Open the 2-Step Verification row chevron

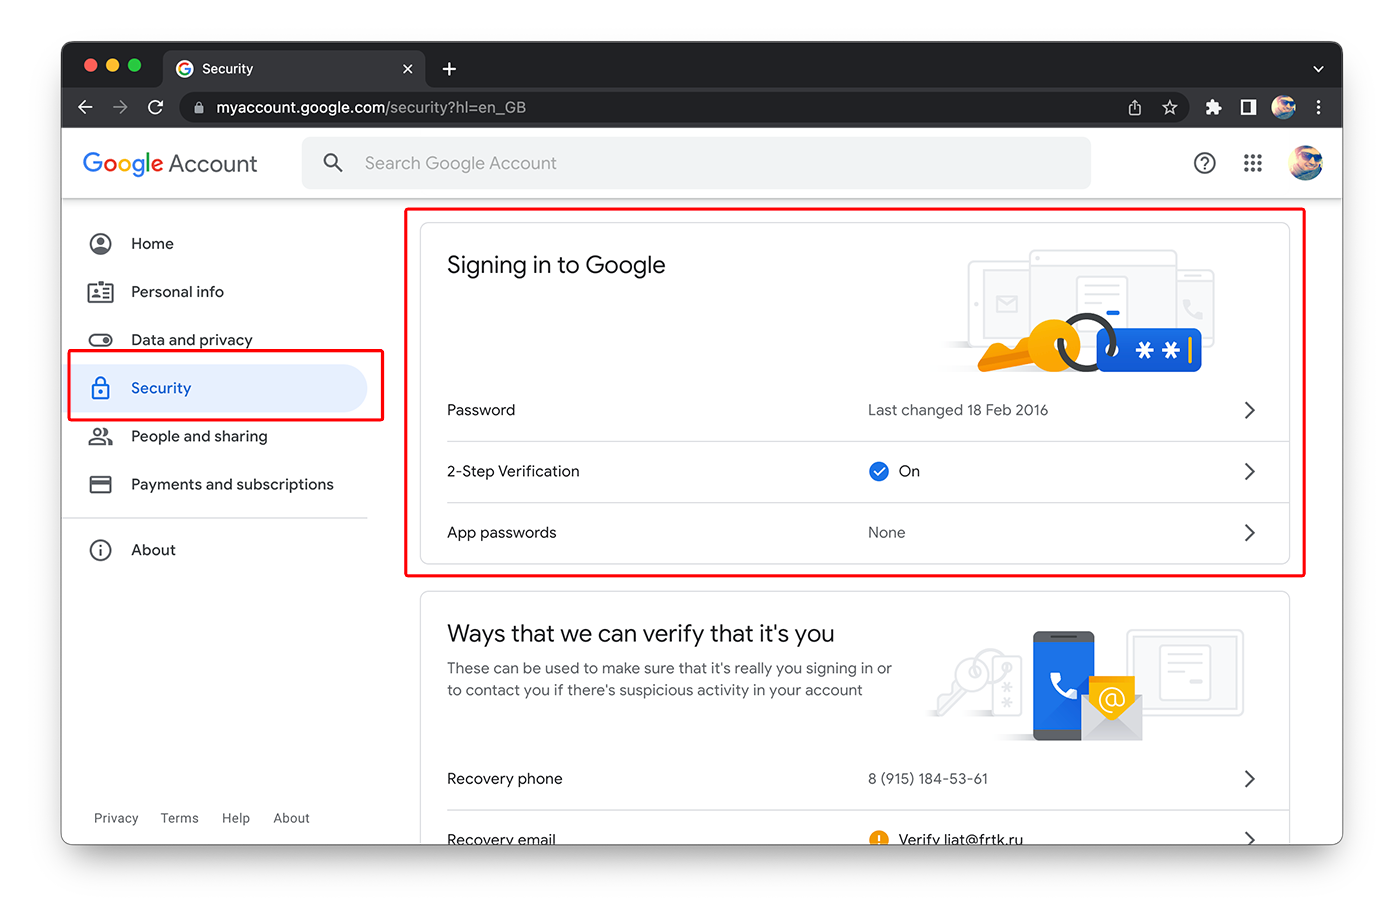(x=1249, y=471)
